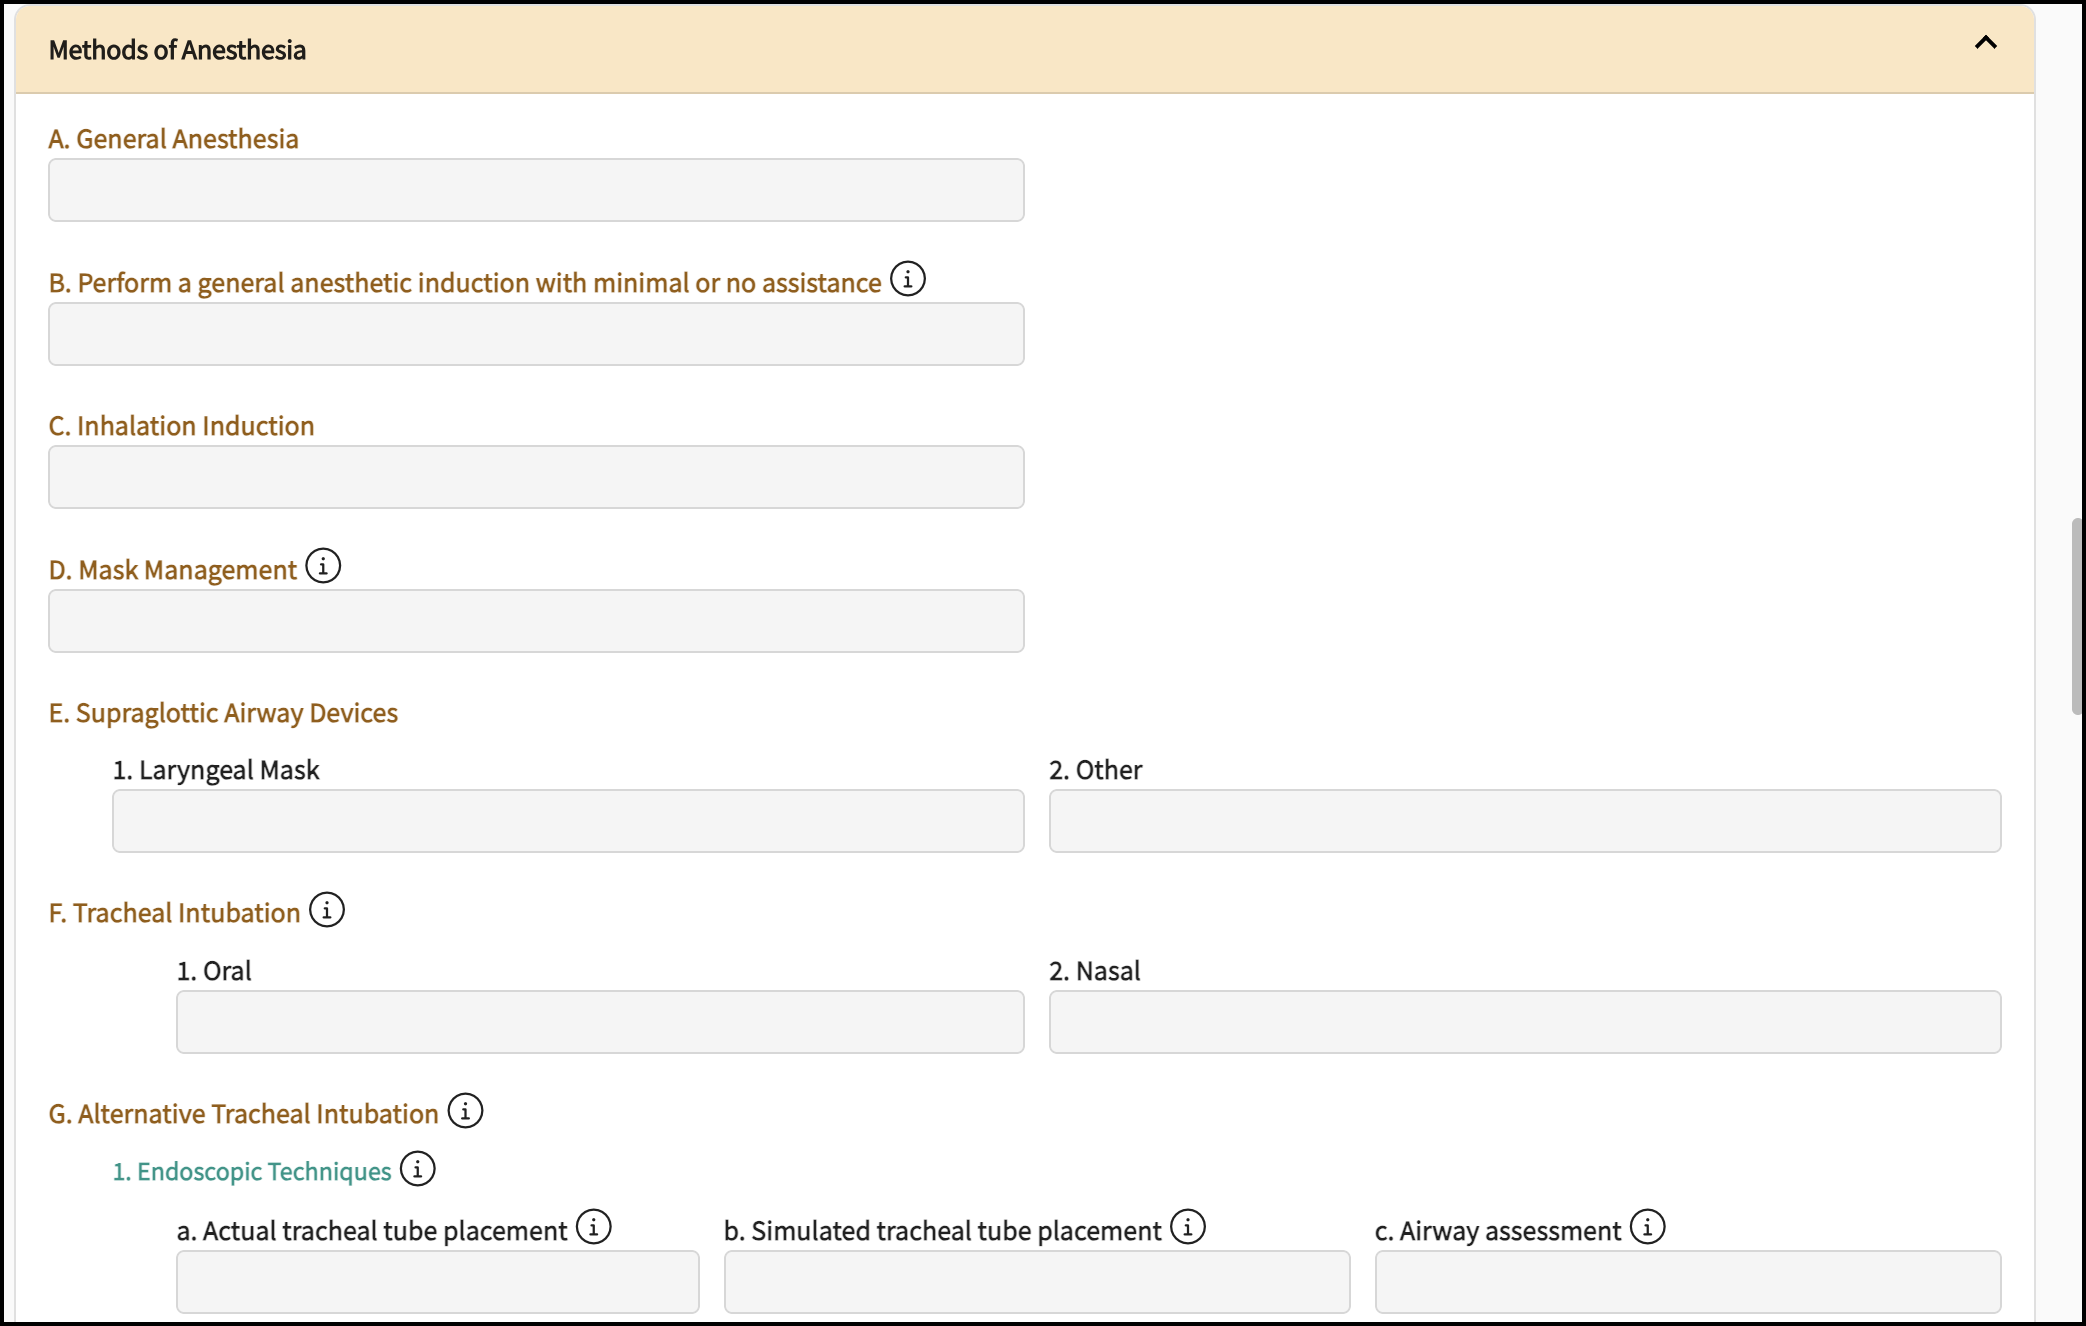This screenshot has width=2086, height=1326.
Task: Click the vertical page scrollbar
Action: 2077,616
